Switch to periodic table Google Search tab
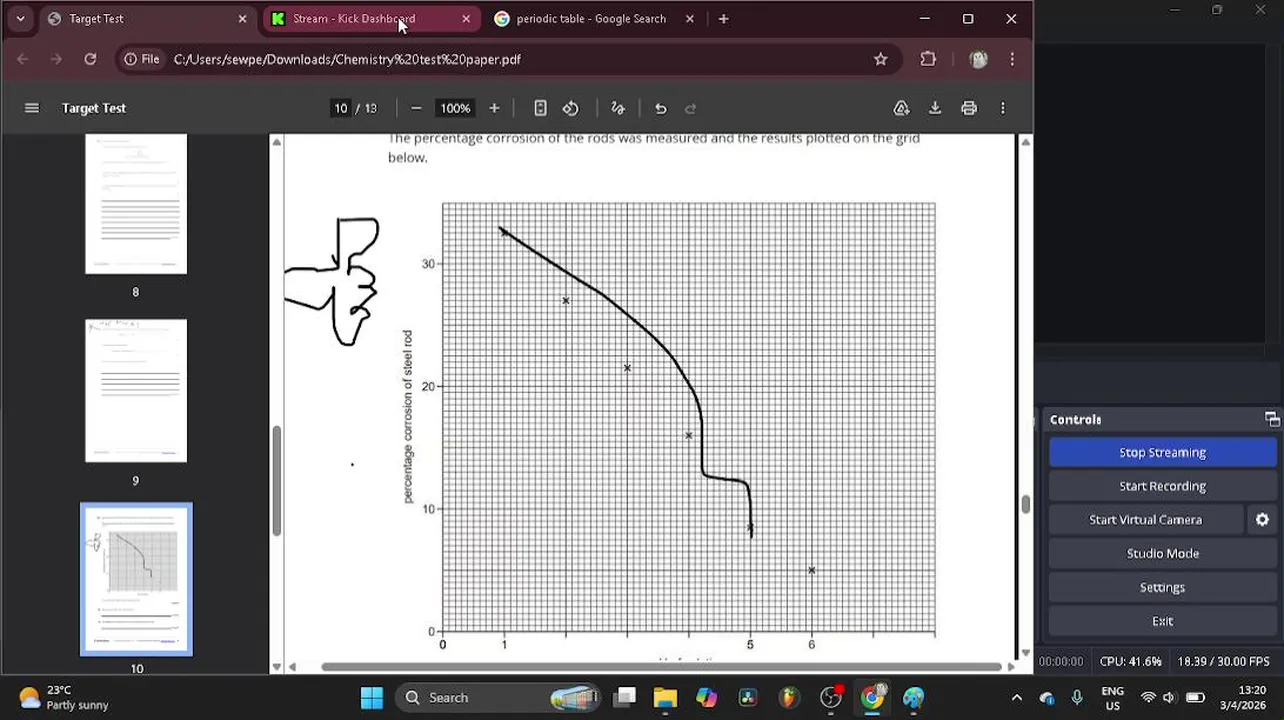 click(x=594, y=18)
